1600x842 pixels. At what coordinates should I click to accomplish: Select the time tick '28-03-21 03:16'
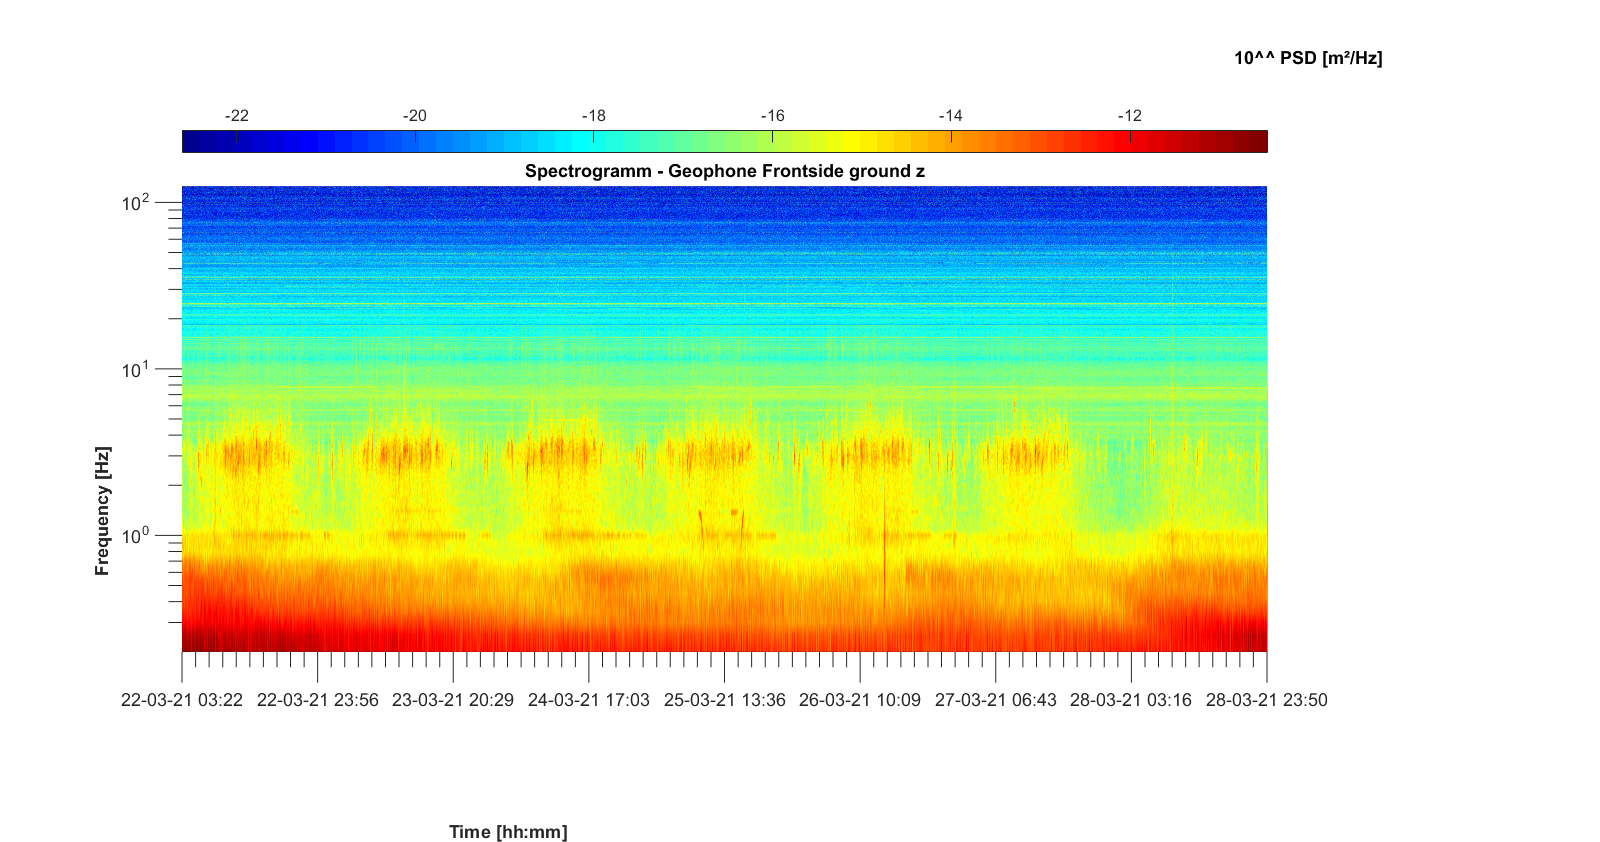(x=1131, y=700)
